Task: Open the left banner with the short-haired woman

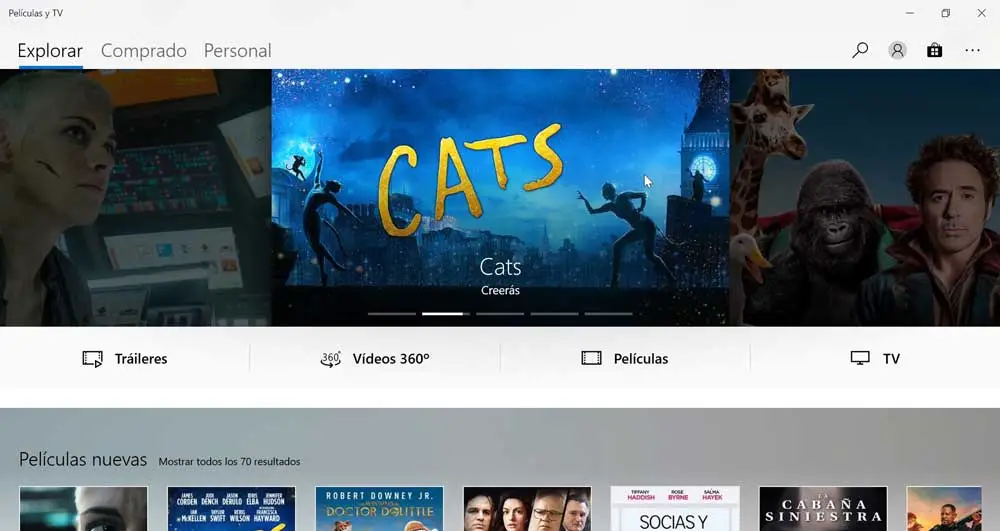Action: (x=135, y=198)
